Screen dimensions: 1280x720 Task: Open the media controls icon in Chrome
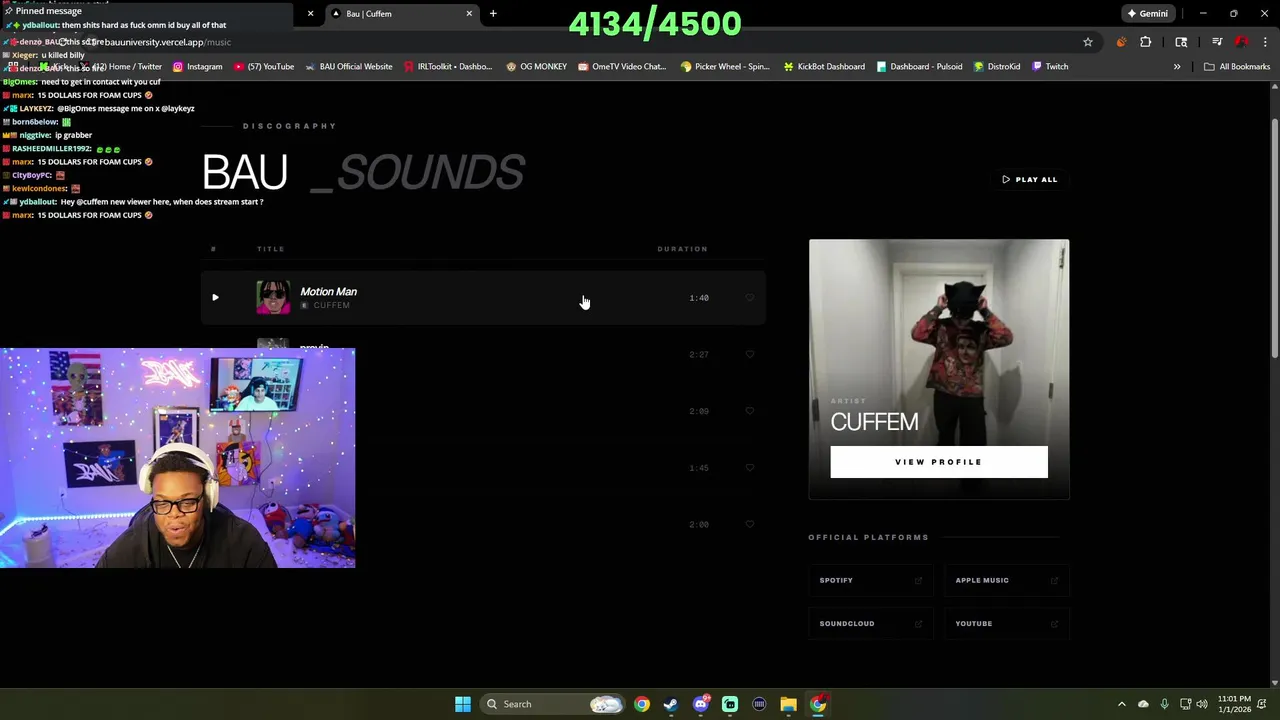click(1217, 42)
